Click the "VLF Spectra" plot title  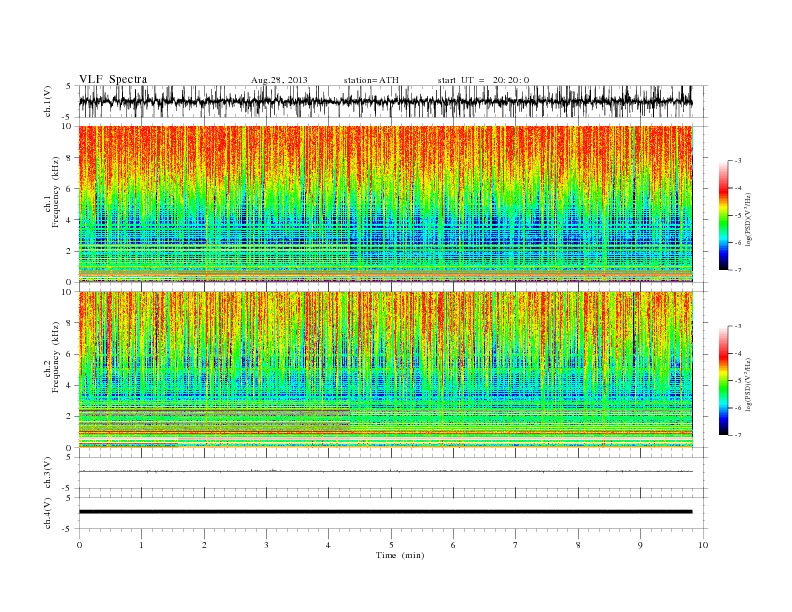click(113, 79)
